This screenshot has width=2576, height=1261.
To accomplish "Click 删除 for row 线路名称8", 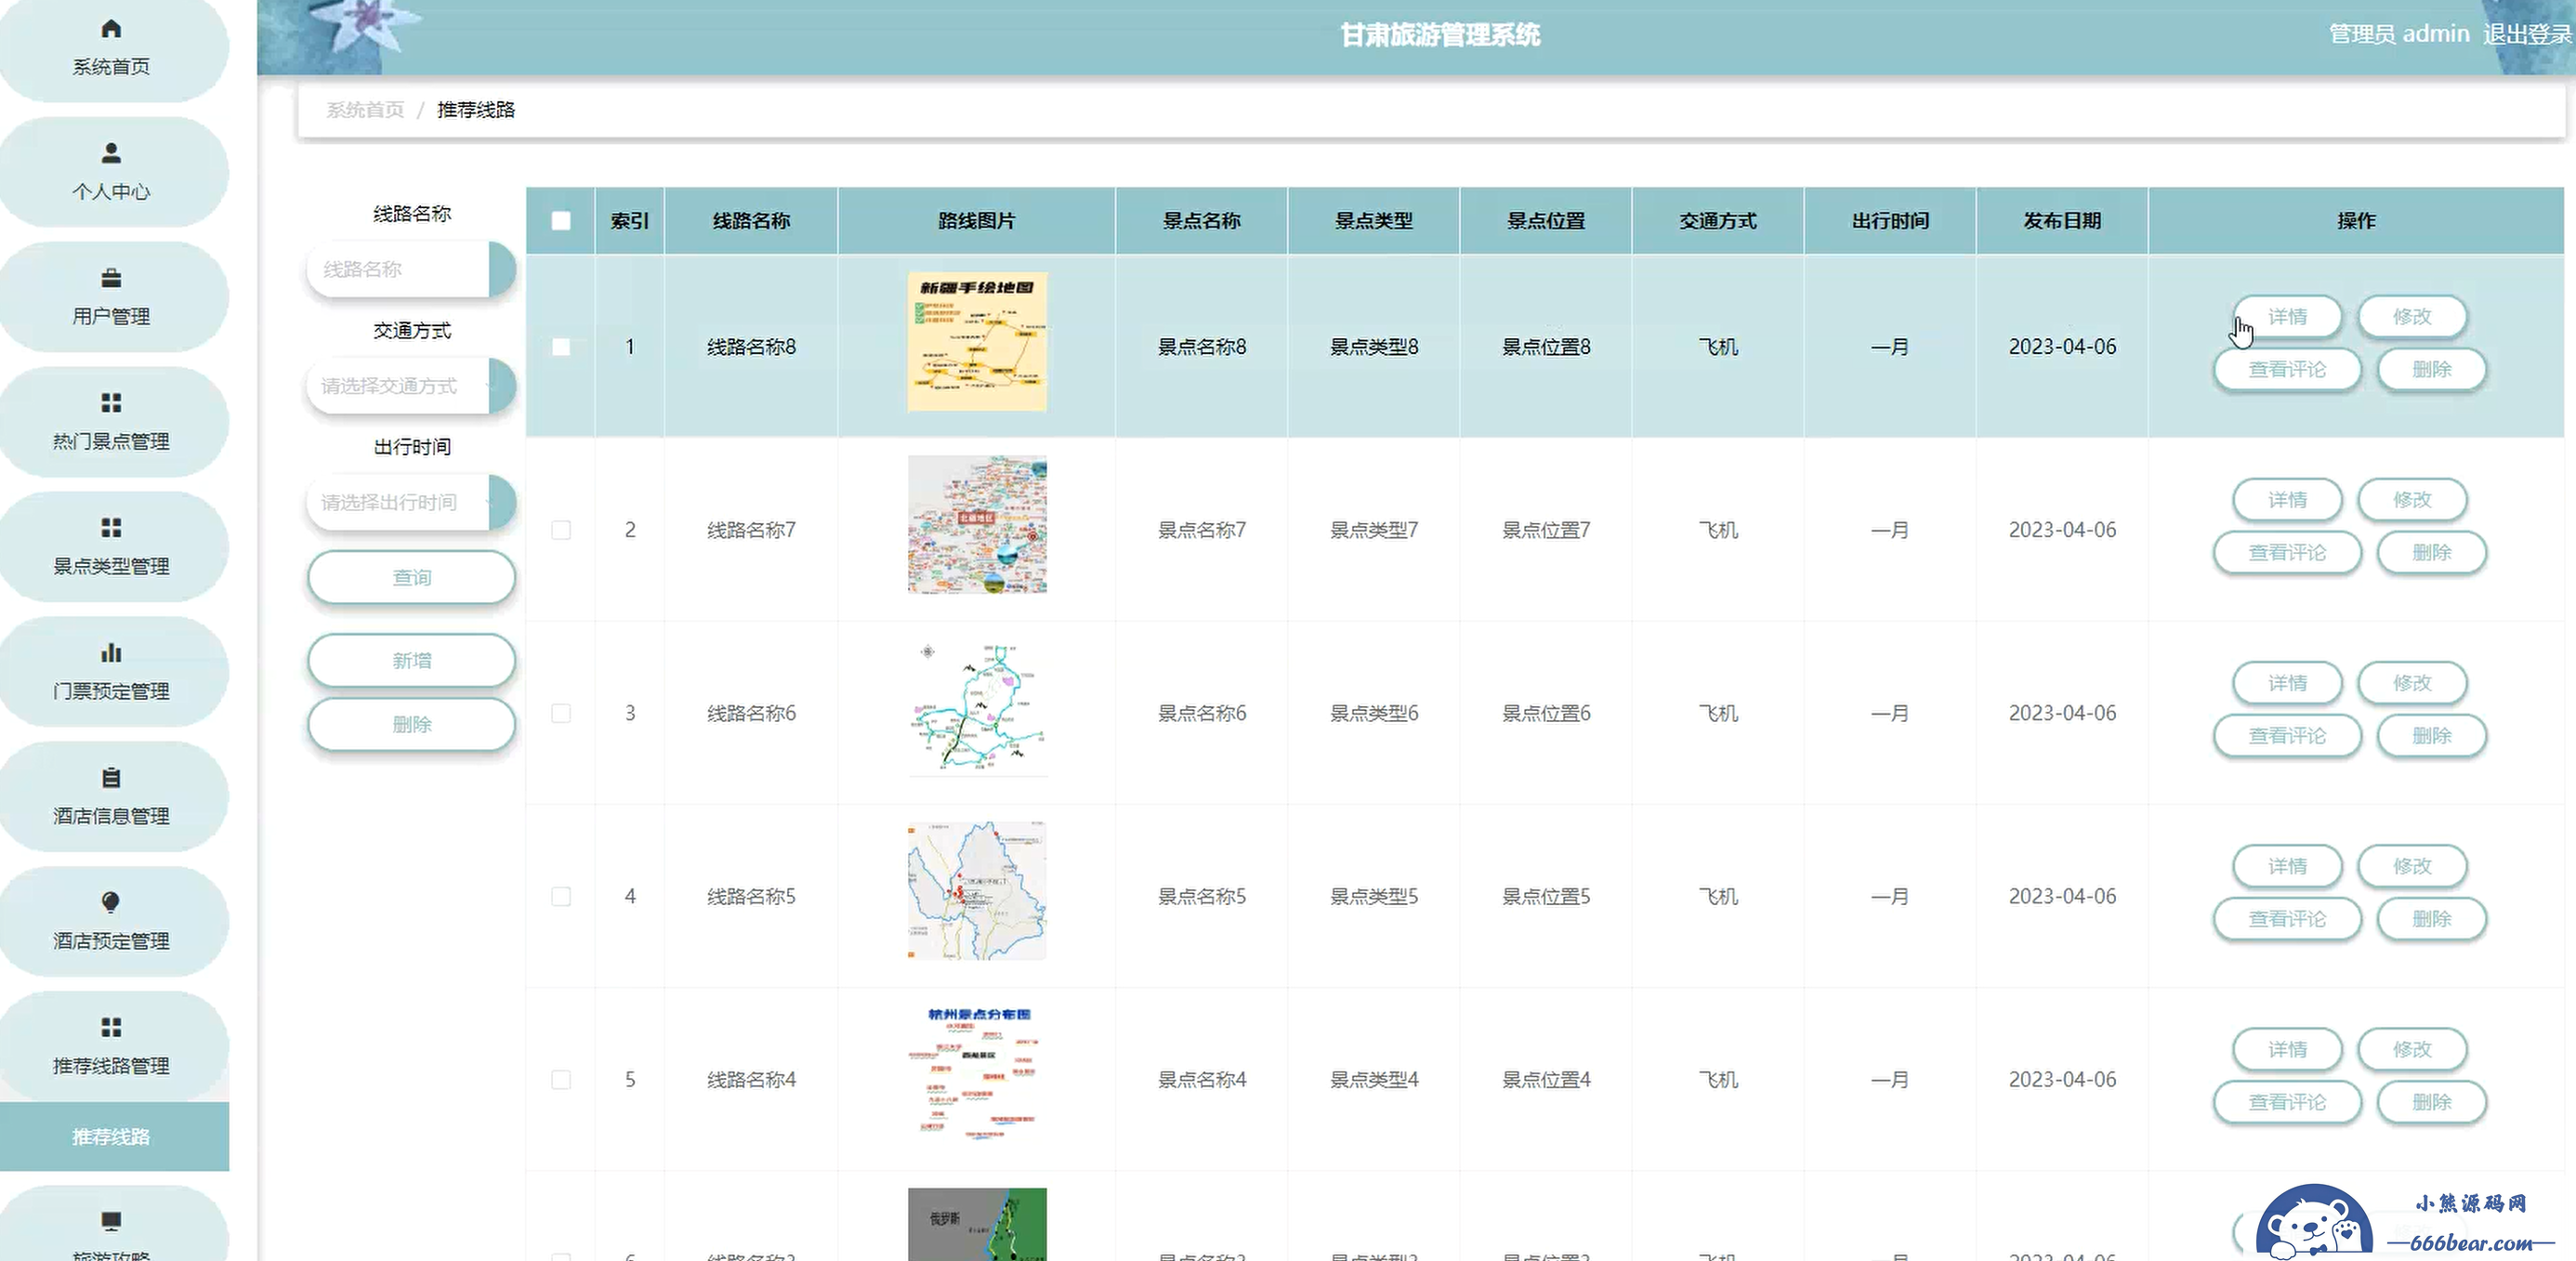I will 2431,369.
